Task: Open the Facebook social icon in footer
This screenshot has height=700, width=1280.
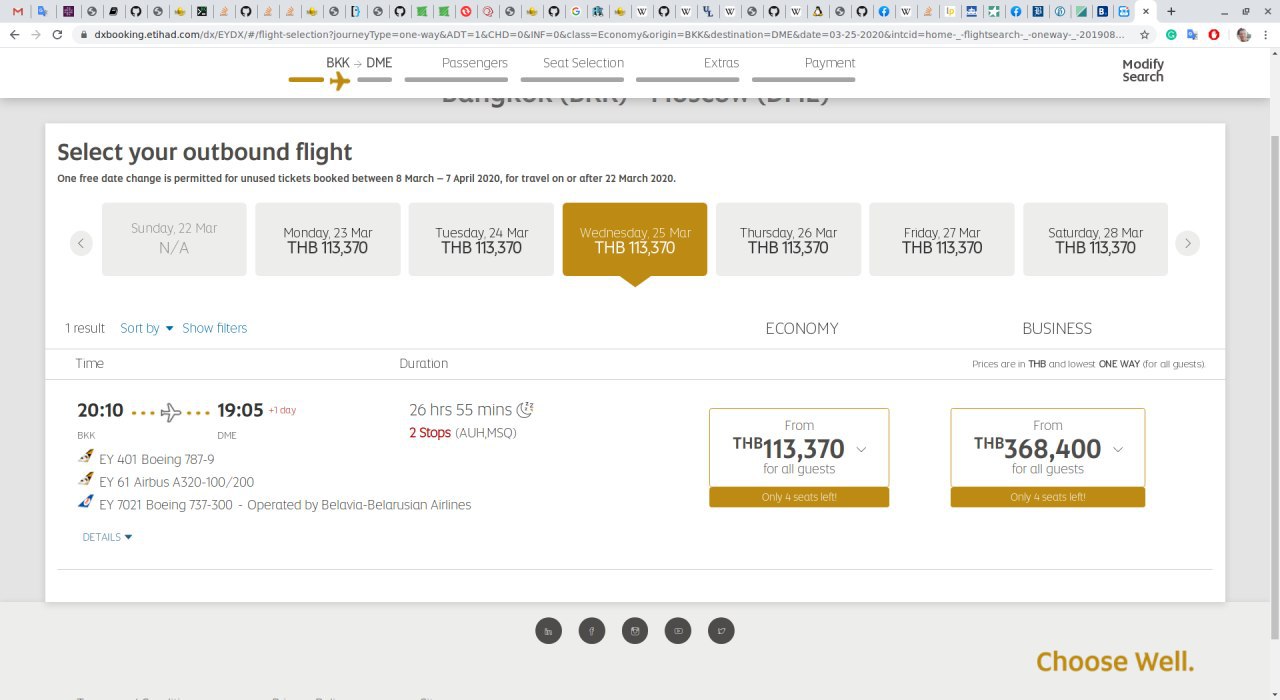Action: click(592, 631)
